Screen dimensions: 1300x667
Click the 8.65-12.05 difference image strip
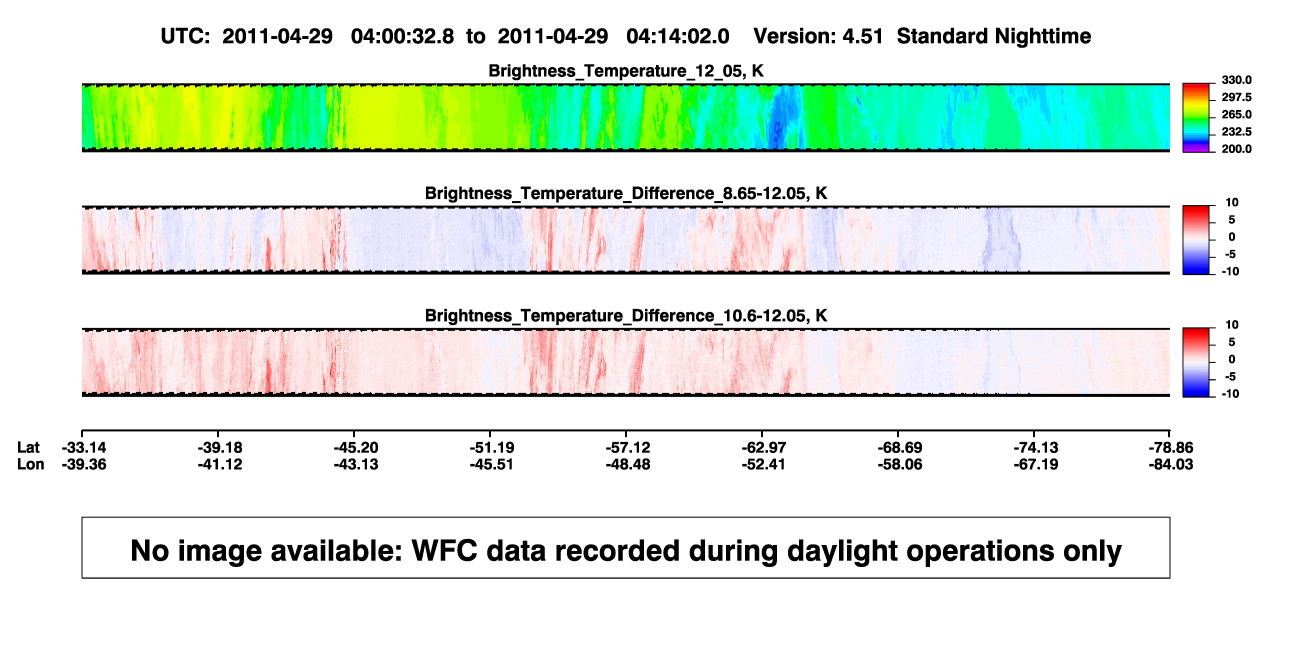pyautogui.click(x=625, y=240)
